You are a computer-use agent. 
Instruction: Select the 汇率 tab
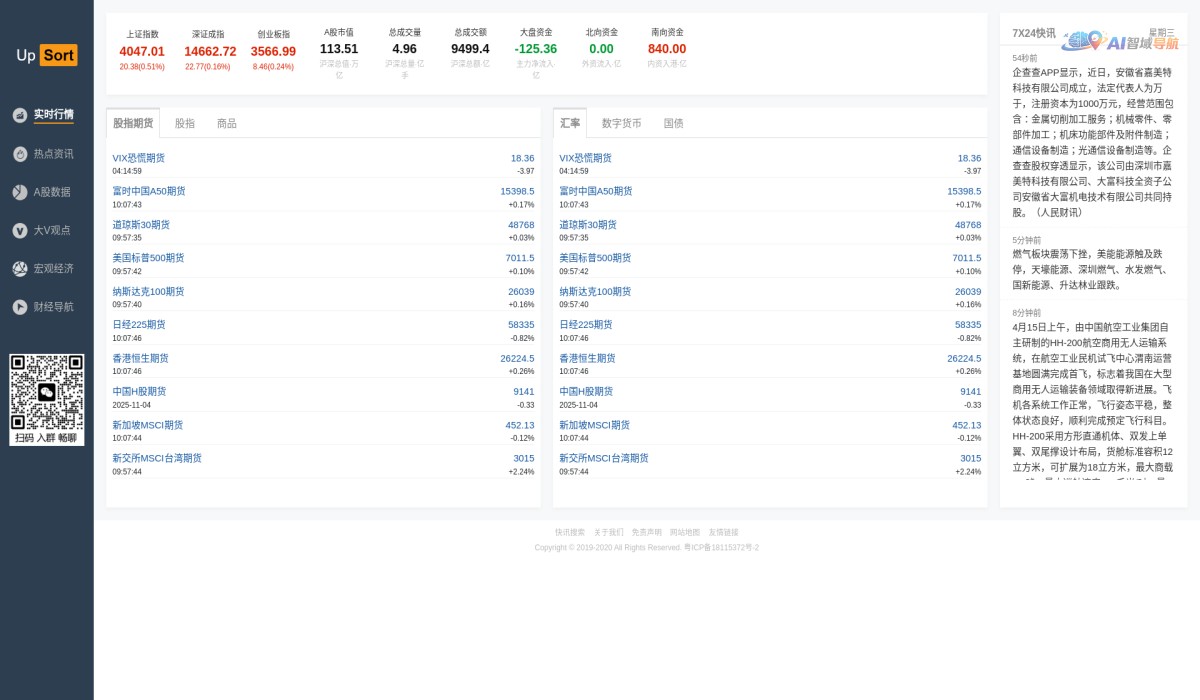click(x=570, y=124)
